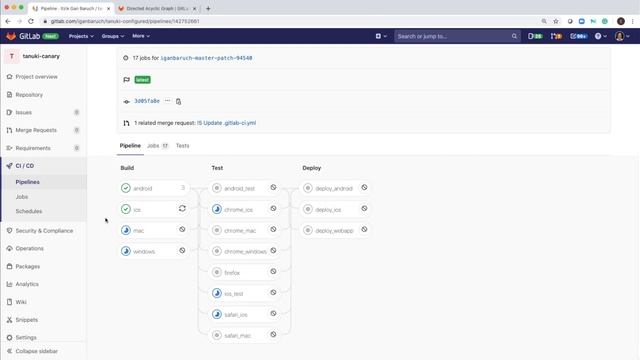Open merge requests counter in header
The height and width of the screenshot is (360, 640).
click(x=556, y=36)
